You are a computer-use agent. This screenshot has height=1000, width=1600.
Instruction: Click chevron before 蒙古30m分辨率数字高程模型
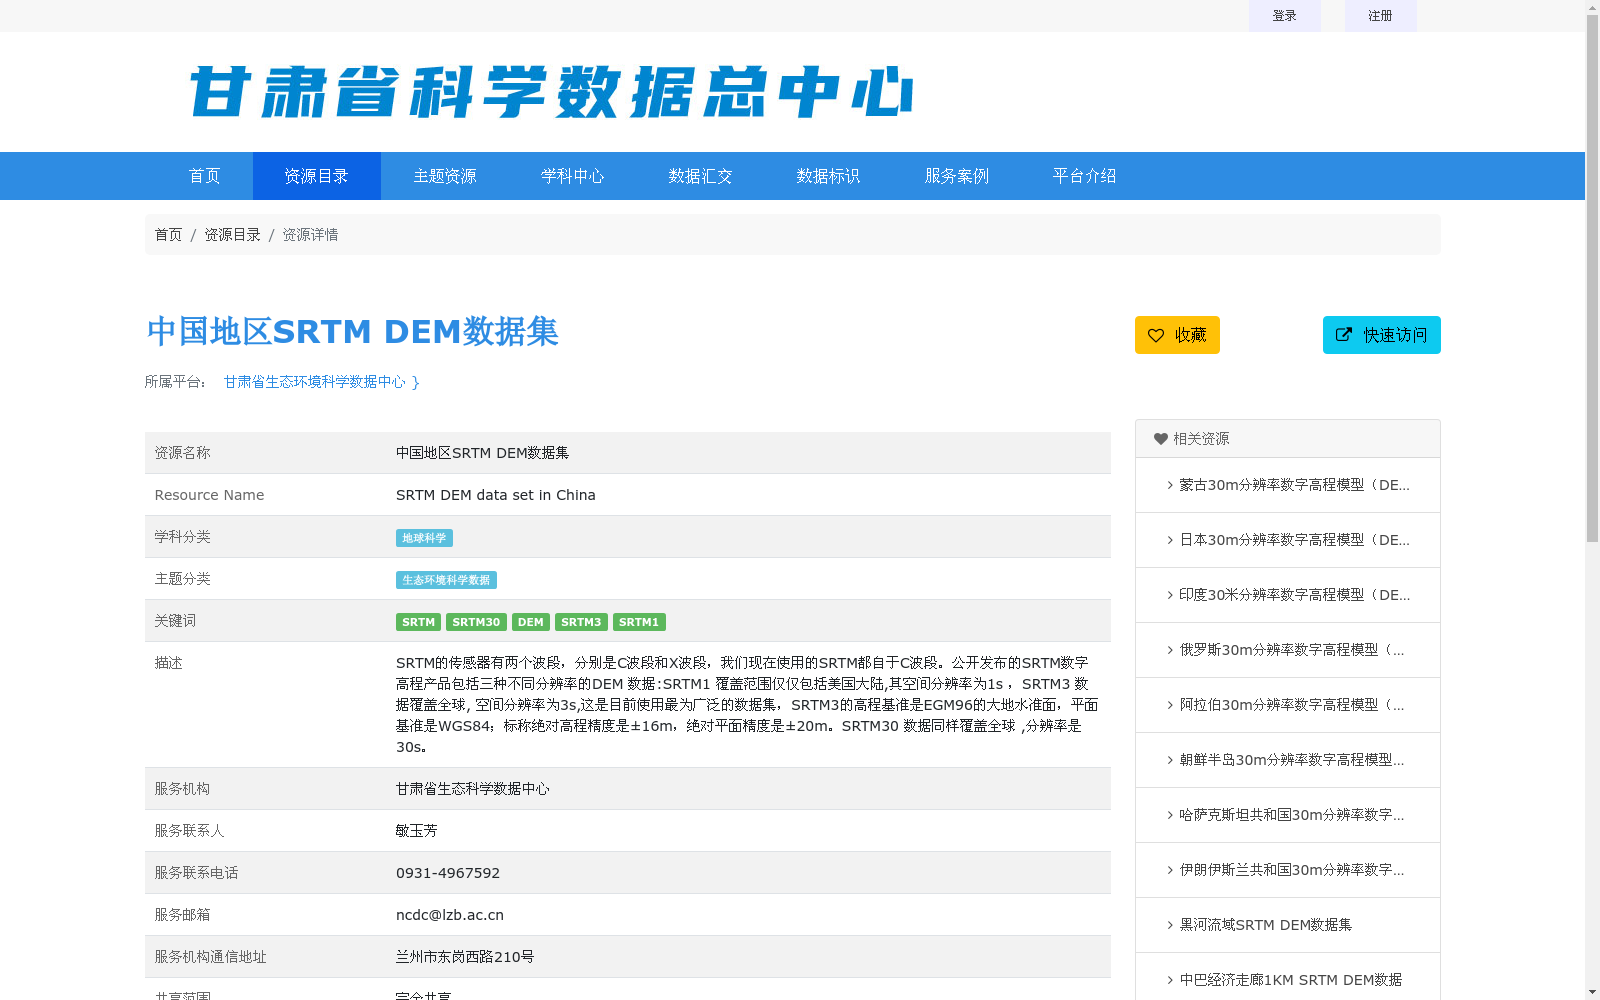[x=1170, y=485]
